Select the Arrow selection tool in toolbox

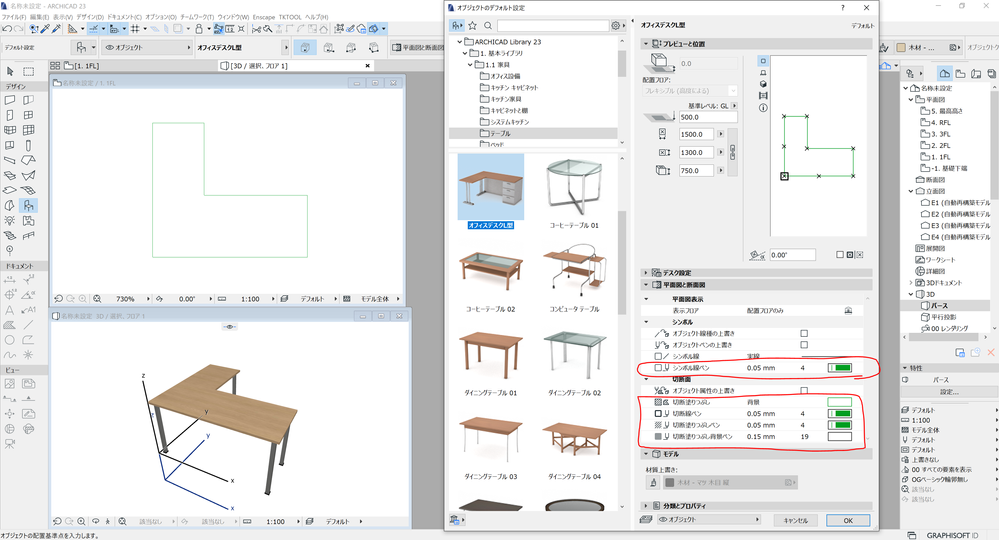10,71
